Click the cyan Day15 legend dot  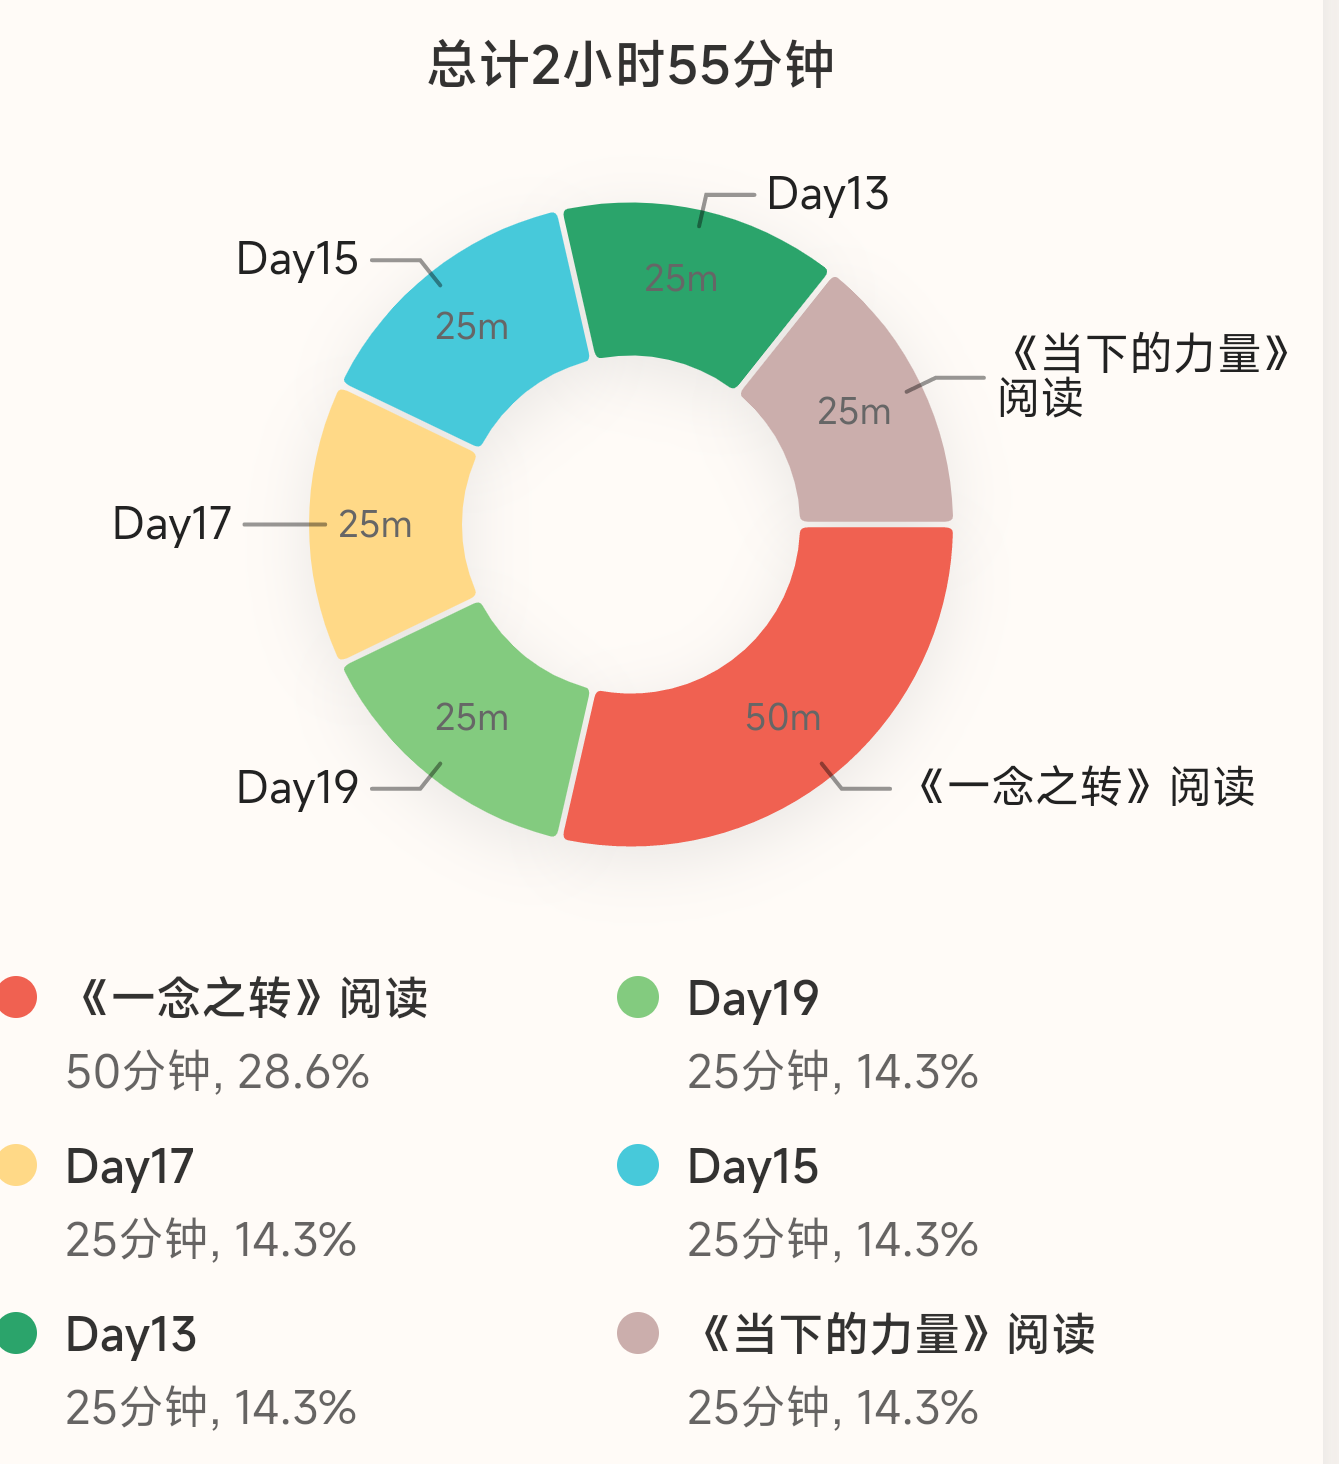pos(638,1165)
